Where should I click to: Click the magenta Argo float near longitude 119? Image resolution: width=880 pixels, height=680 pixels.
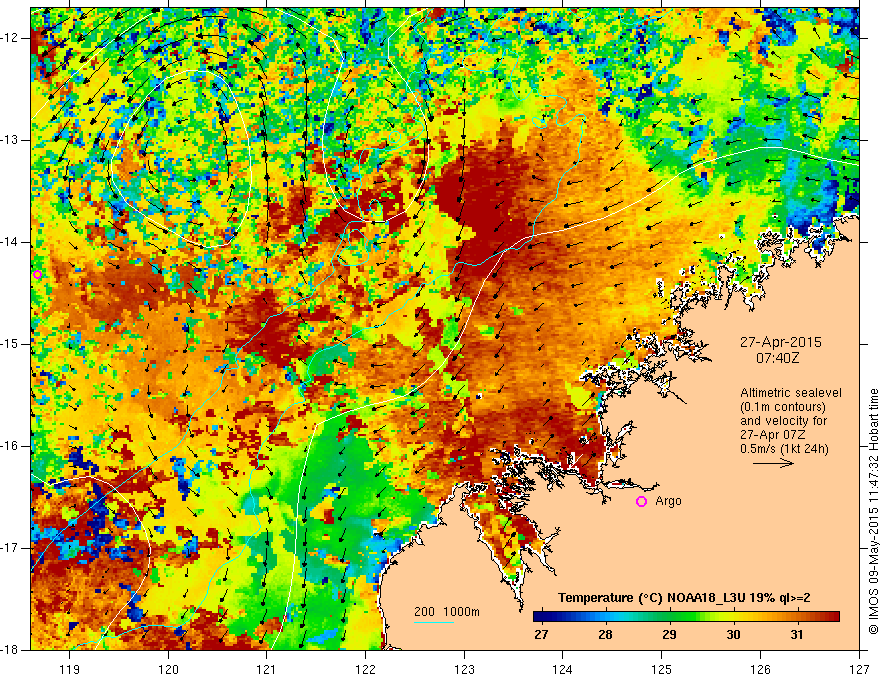coord(38,274)
